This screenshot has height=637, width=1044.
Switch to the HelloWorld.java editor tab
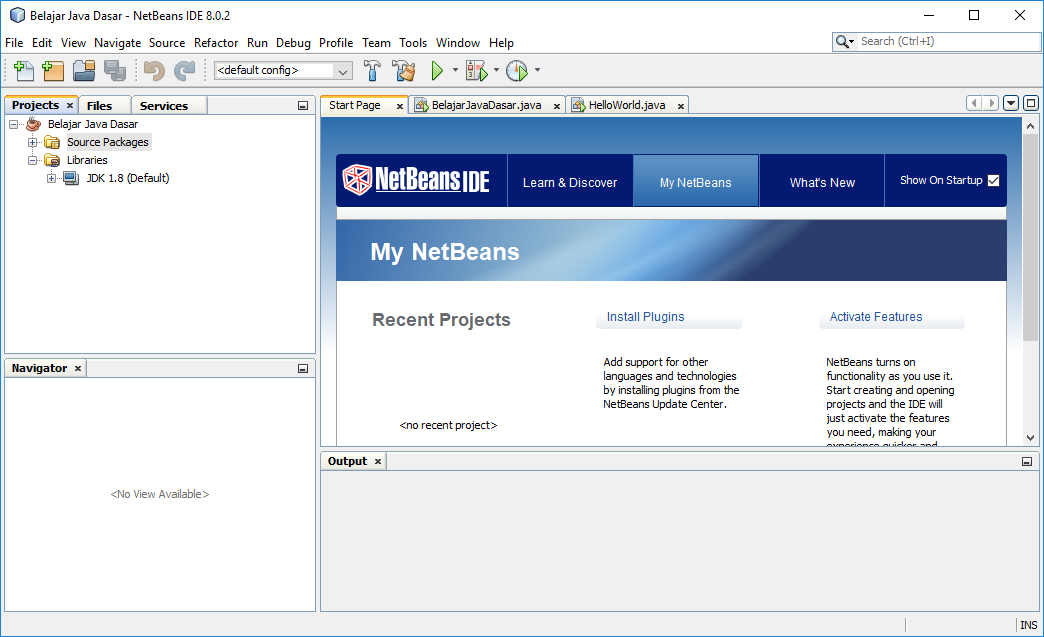(x=627, y=104)
